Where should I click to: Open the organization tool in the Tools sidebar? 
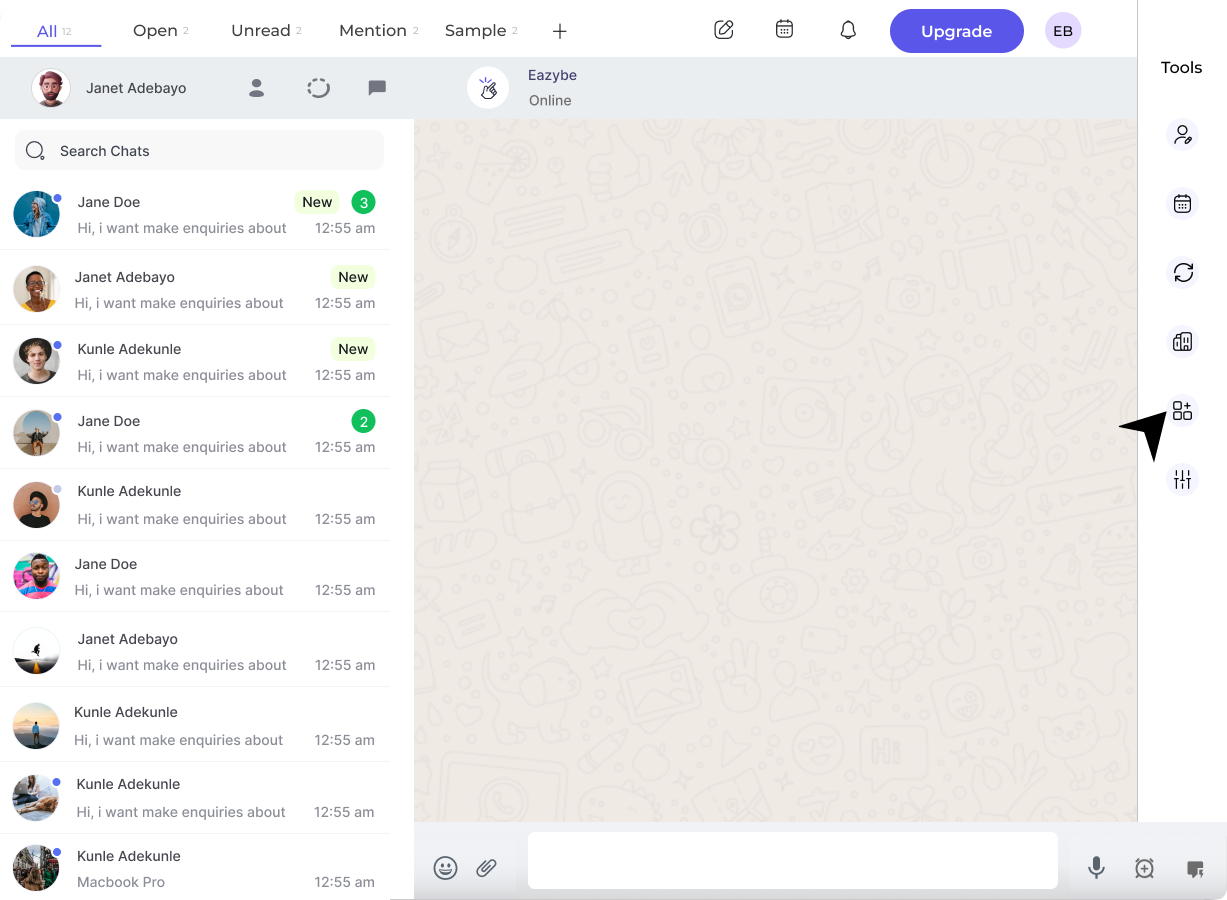coord(1182,341)
